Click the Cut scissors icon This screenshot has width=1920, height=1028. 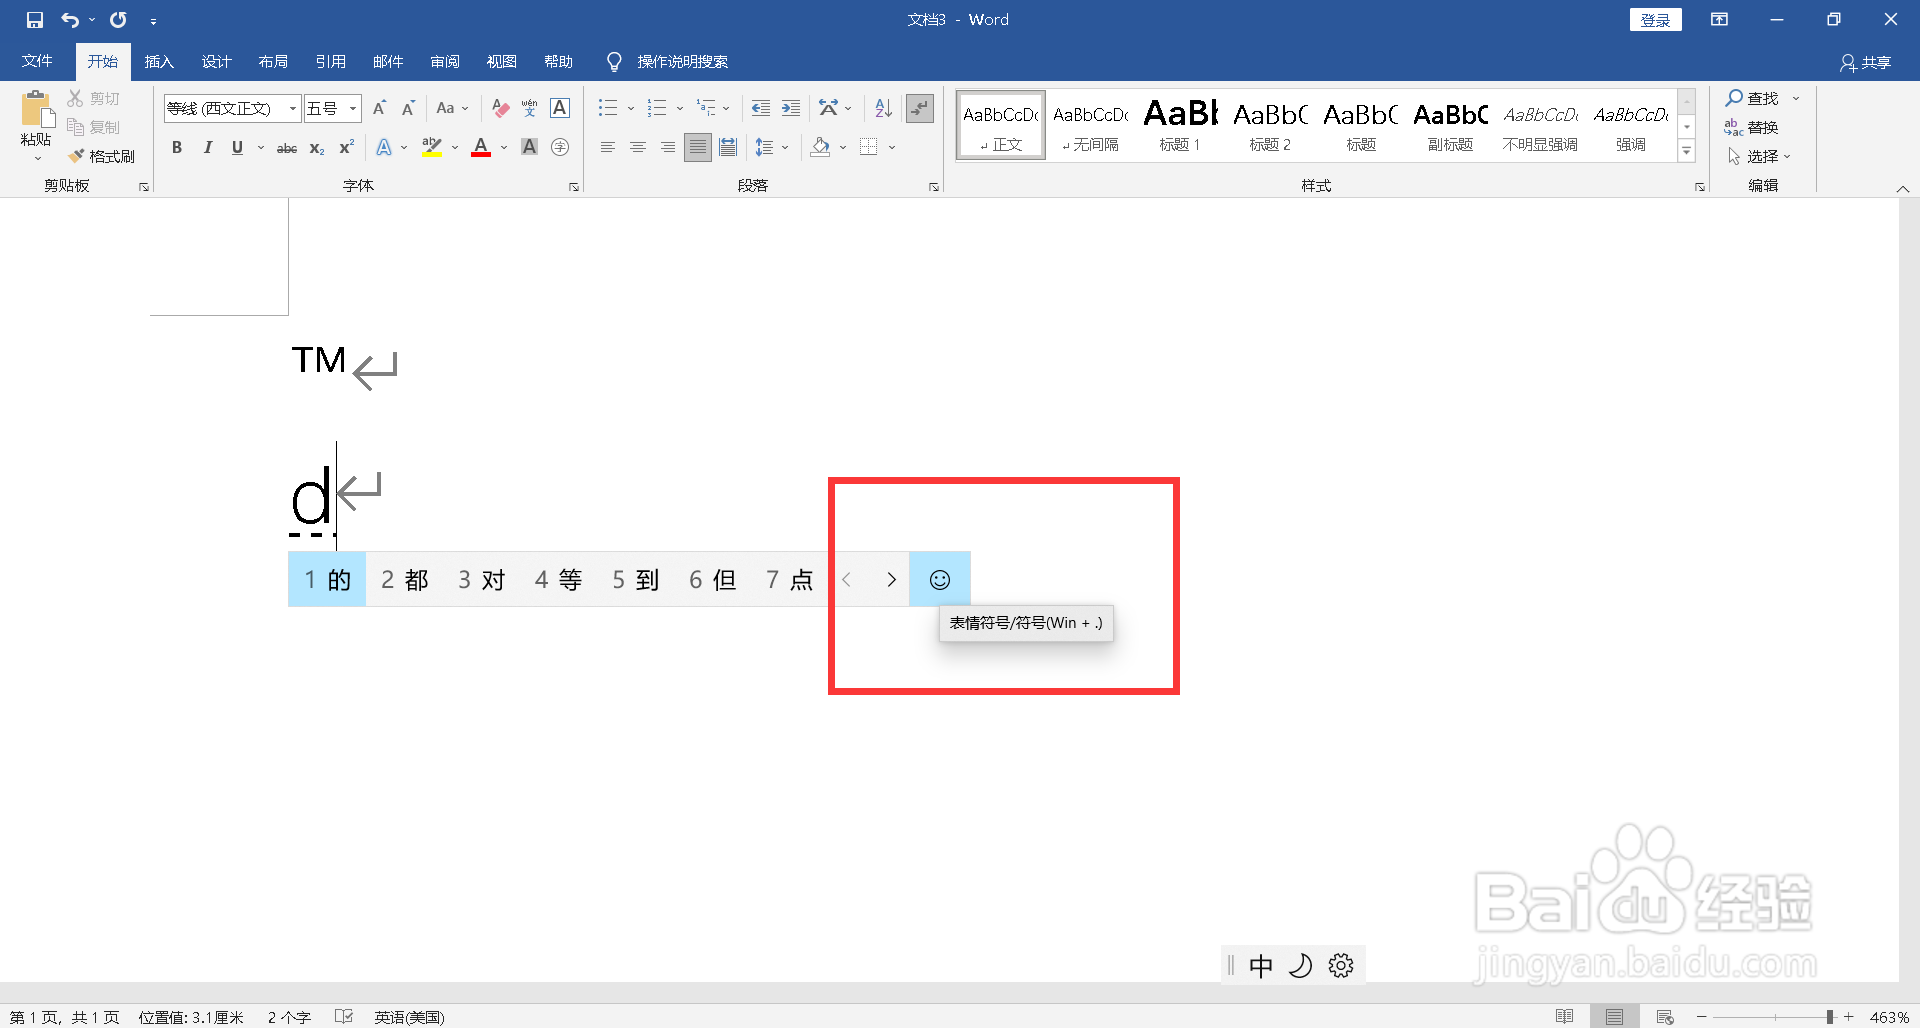pyautogui.click(x=76, y=98)
